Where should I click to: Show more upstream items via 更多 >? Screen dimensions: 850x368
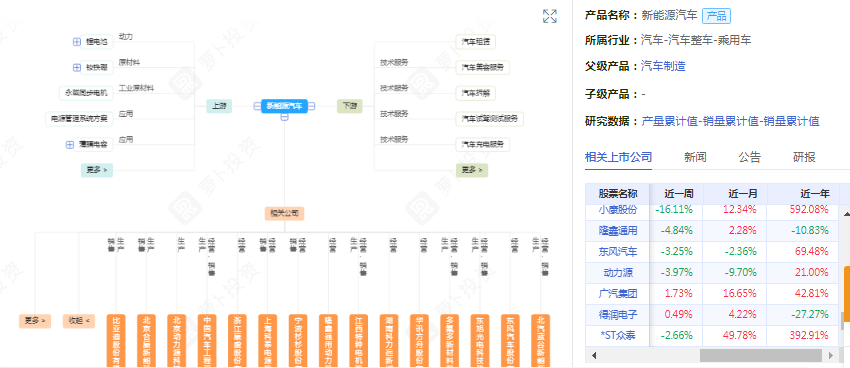click(96, 170)
